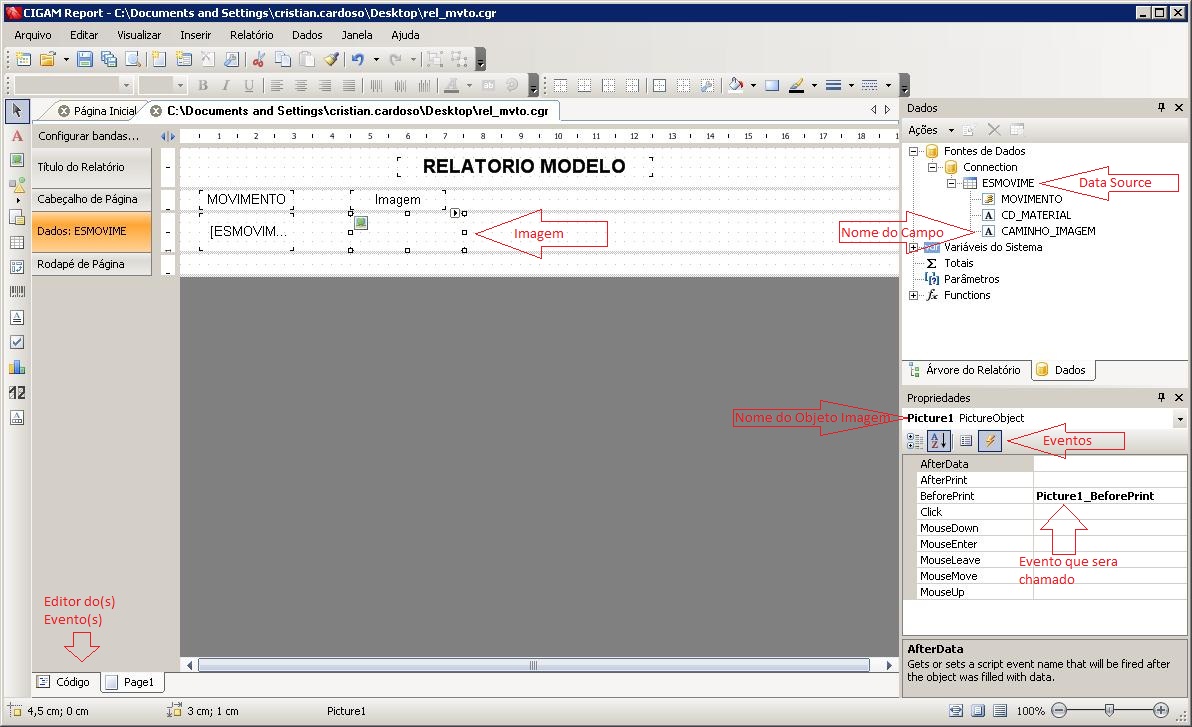Adjust the zoom slider handle

point(1109,710)
